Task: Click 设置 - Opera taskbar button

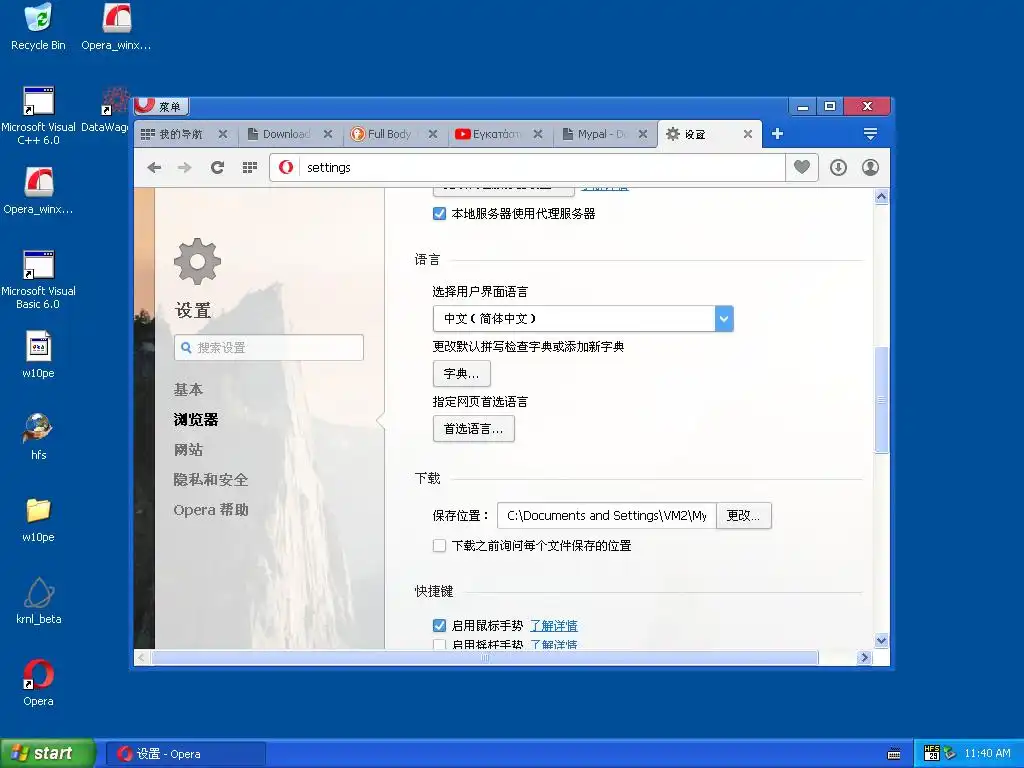Action: click(186, 754)
